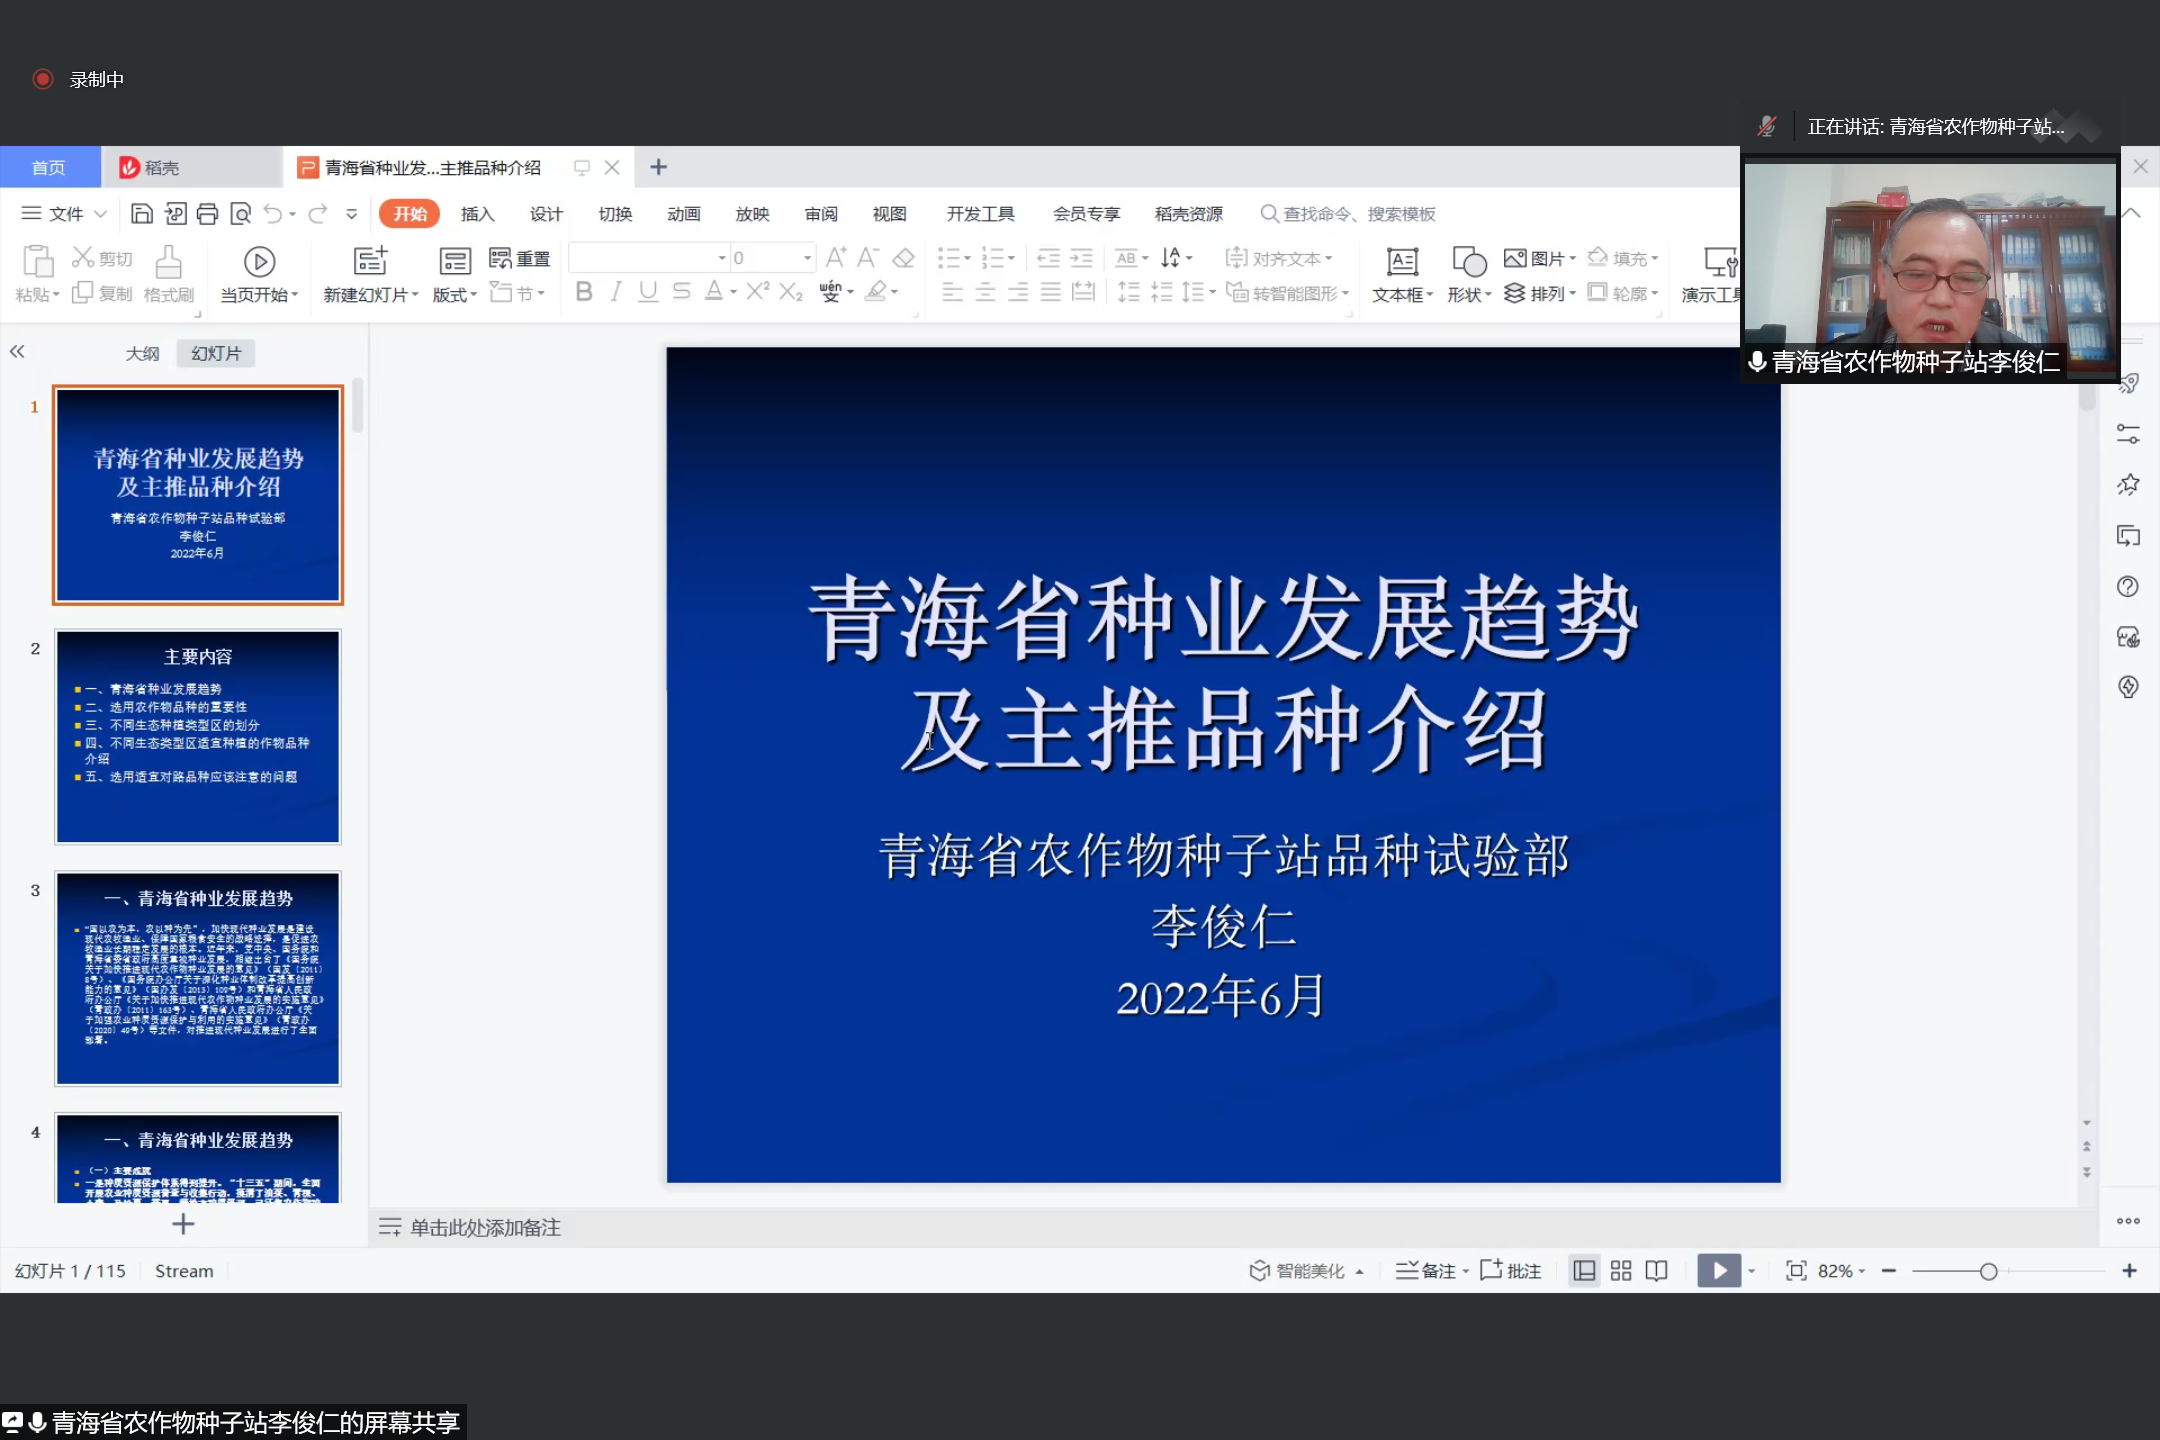Switch to 大纲 outline tab

[x=142, y=353]
